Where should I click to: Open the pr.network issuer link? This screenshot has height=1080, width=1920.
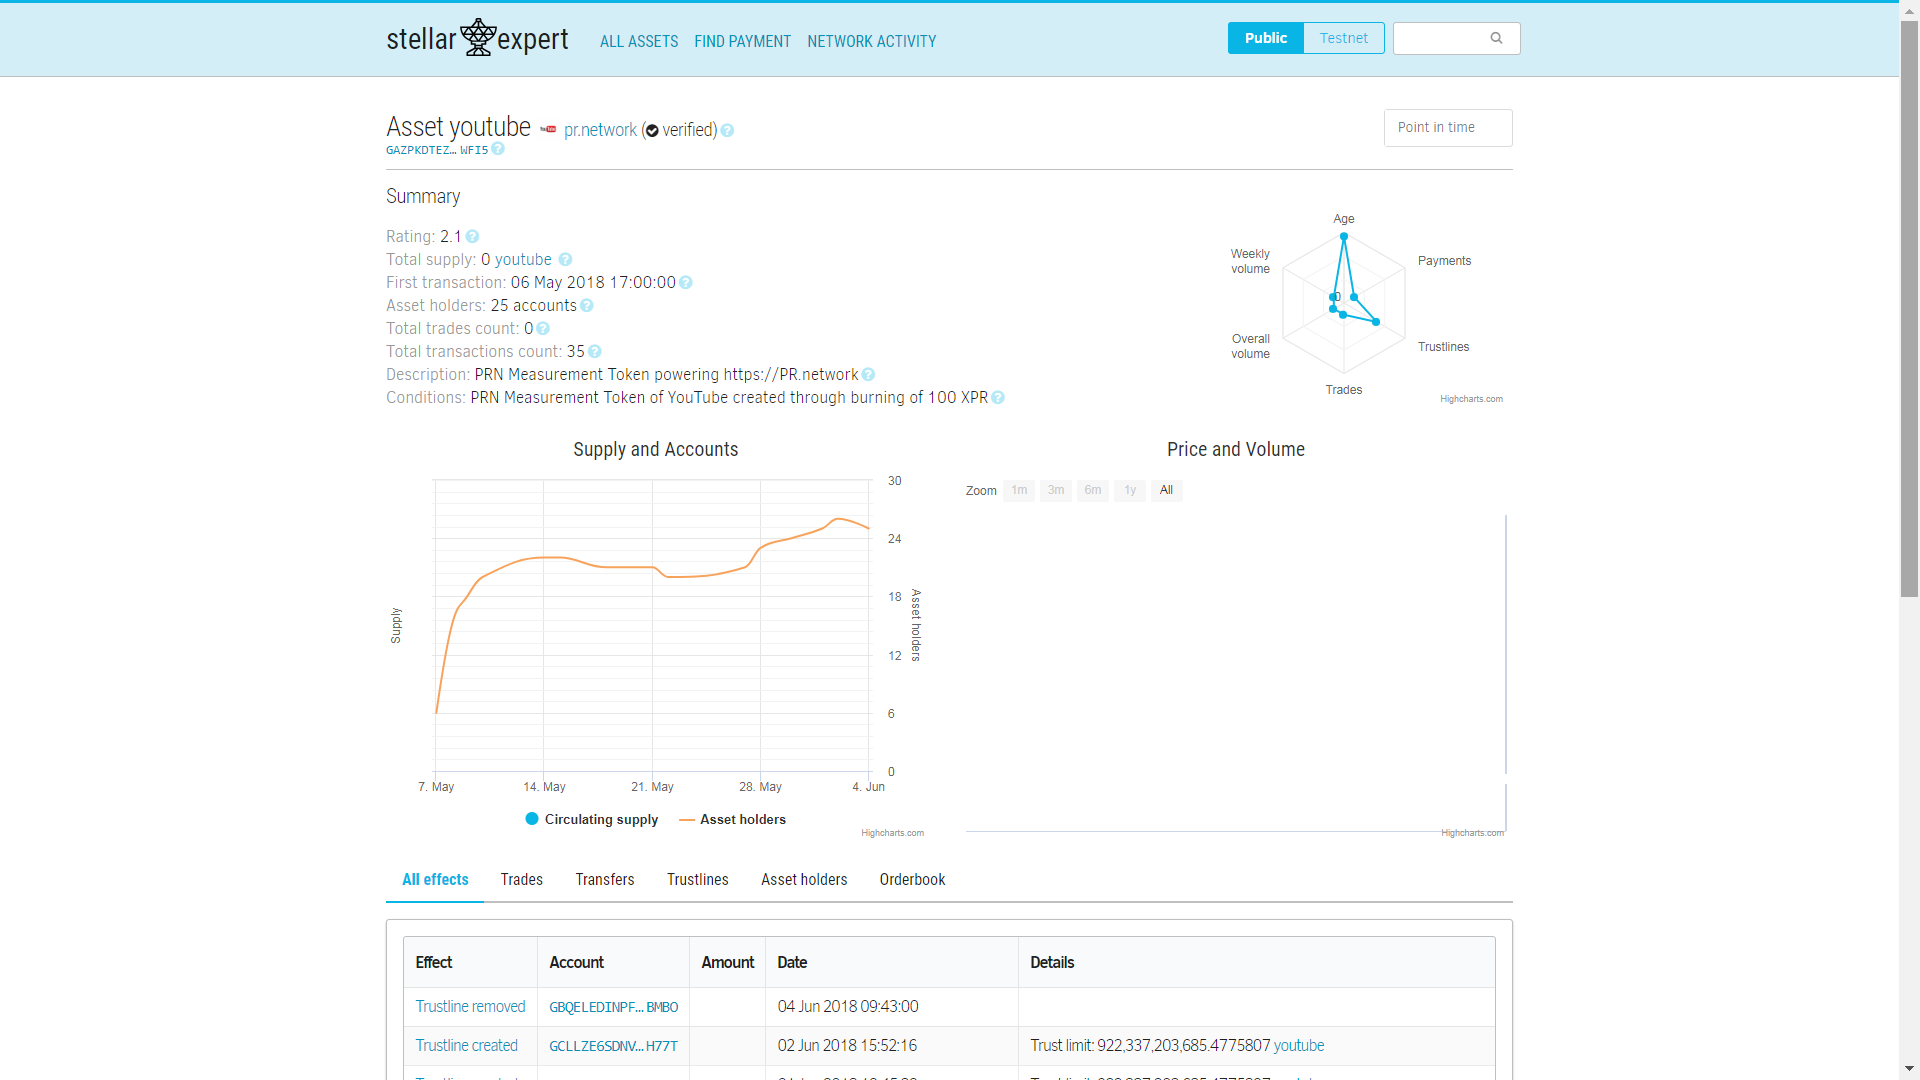point(600,130)
